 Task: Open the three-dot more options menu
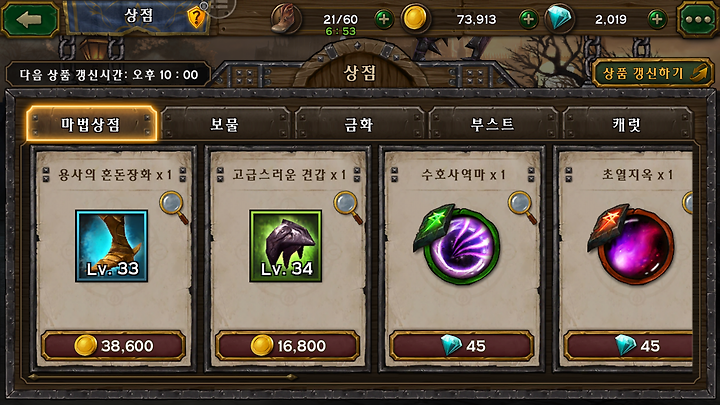click(698, 19)
